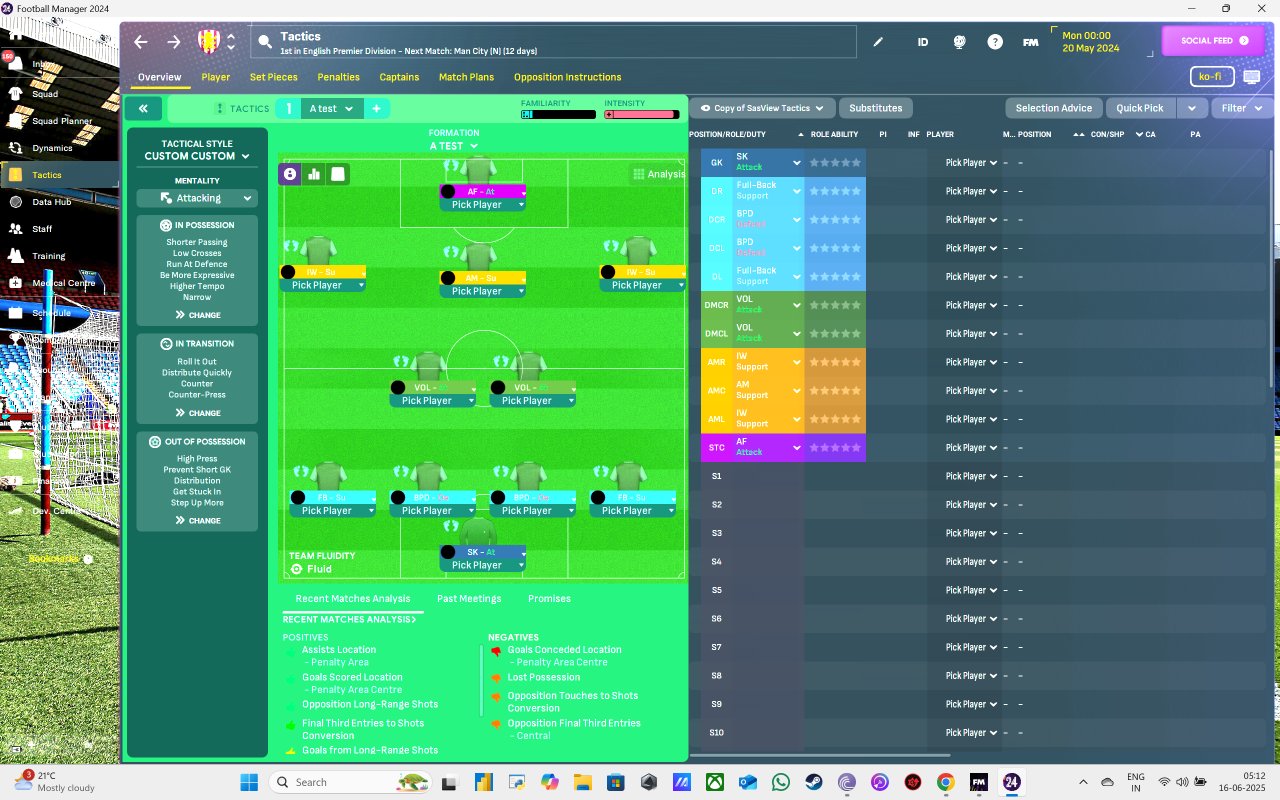The width and height of the screenshot is (1280, 800).
Task: Select the white square view icon on pitch
Action: coord(338,174)
